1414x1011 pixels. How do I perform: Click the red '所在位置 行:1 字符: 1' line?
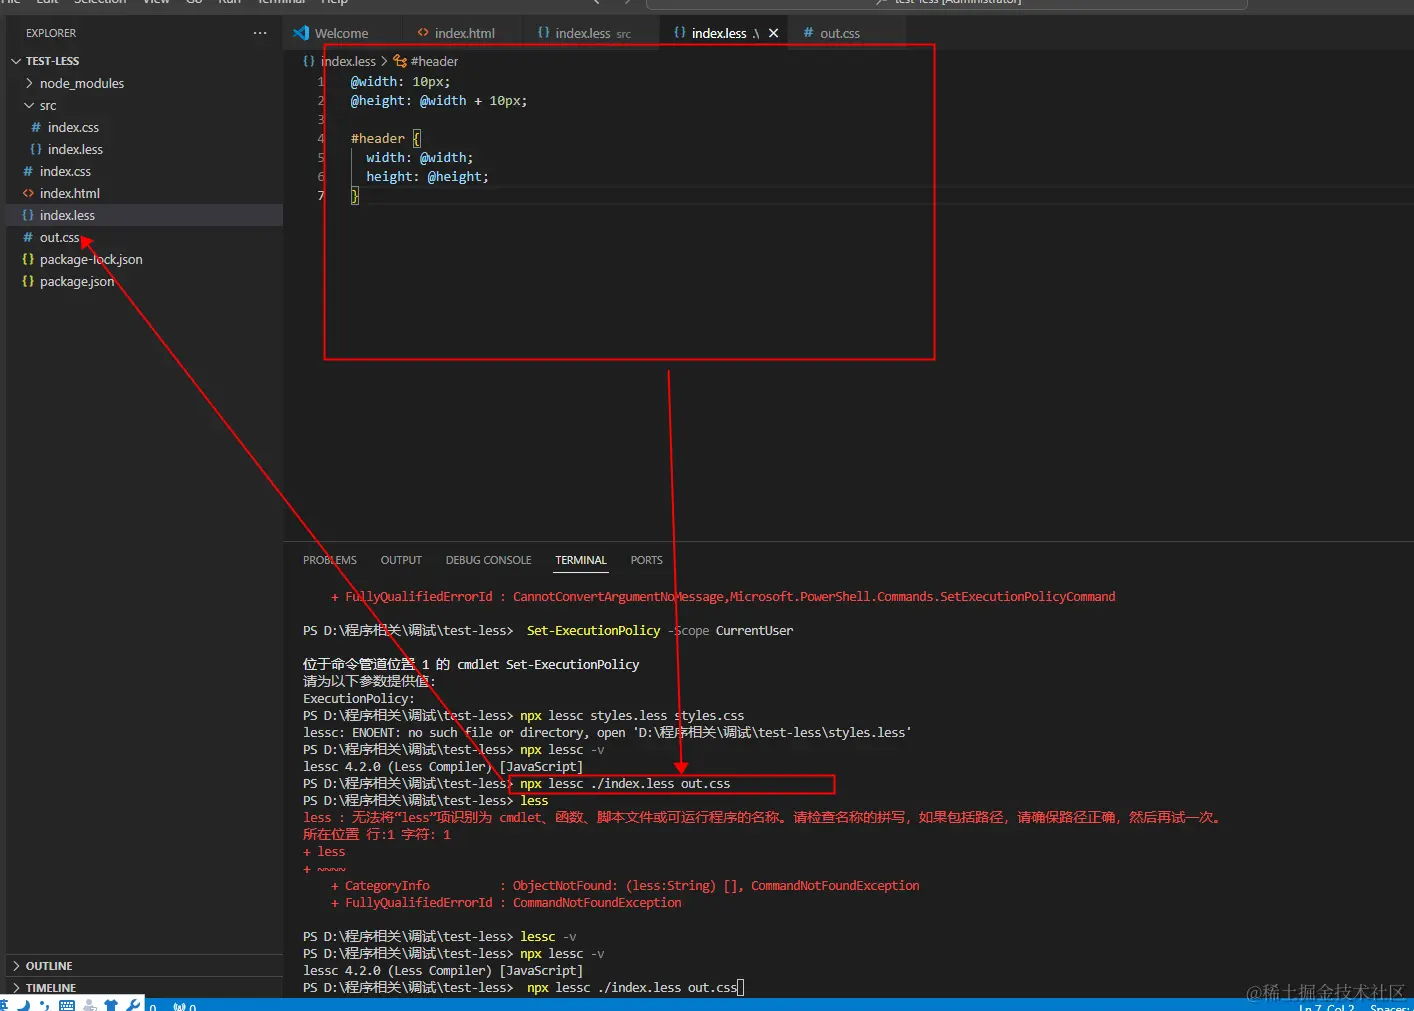(377, 835)
